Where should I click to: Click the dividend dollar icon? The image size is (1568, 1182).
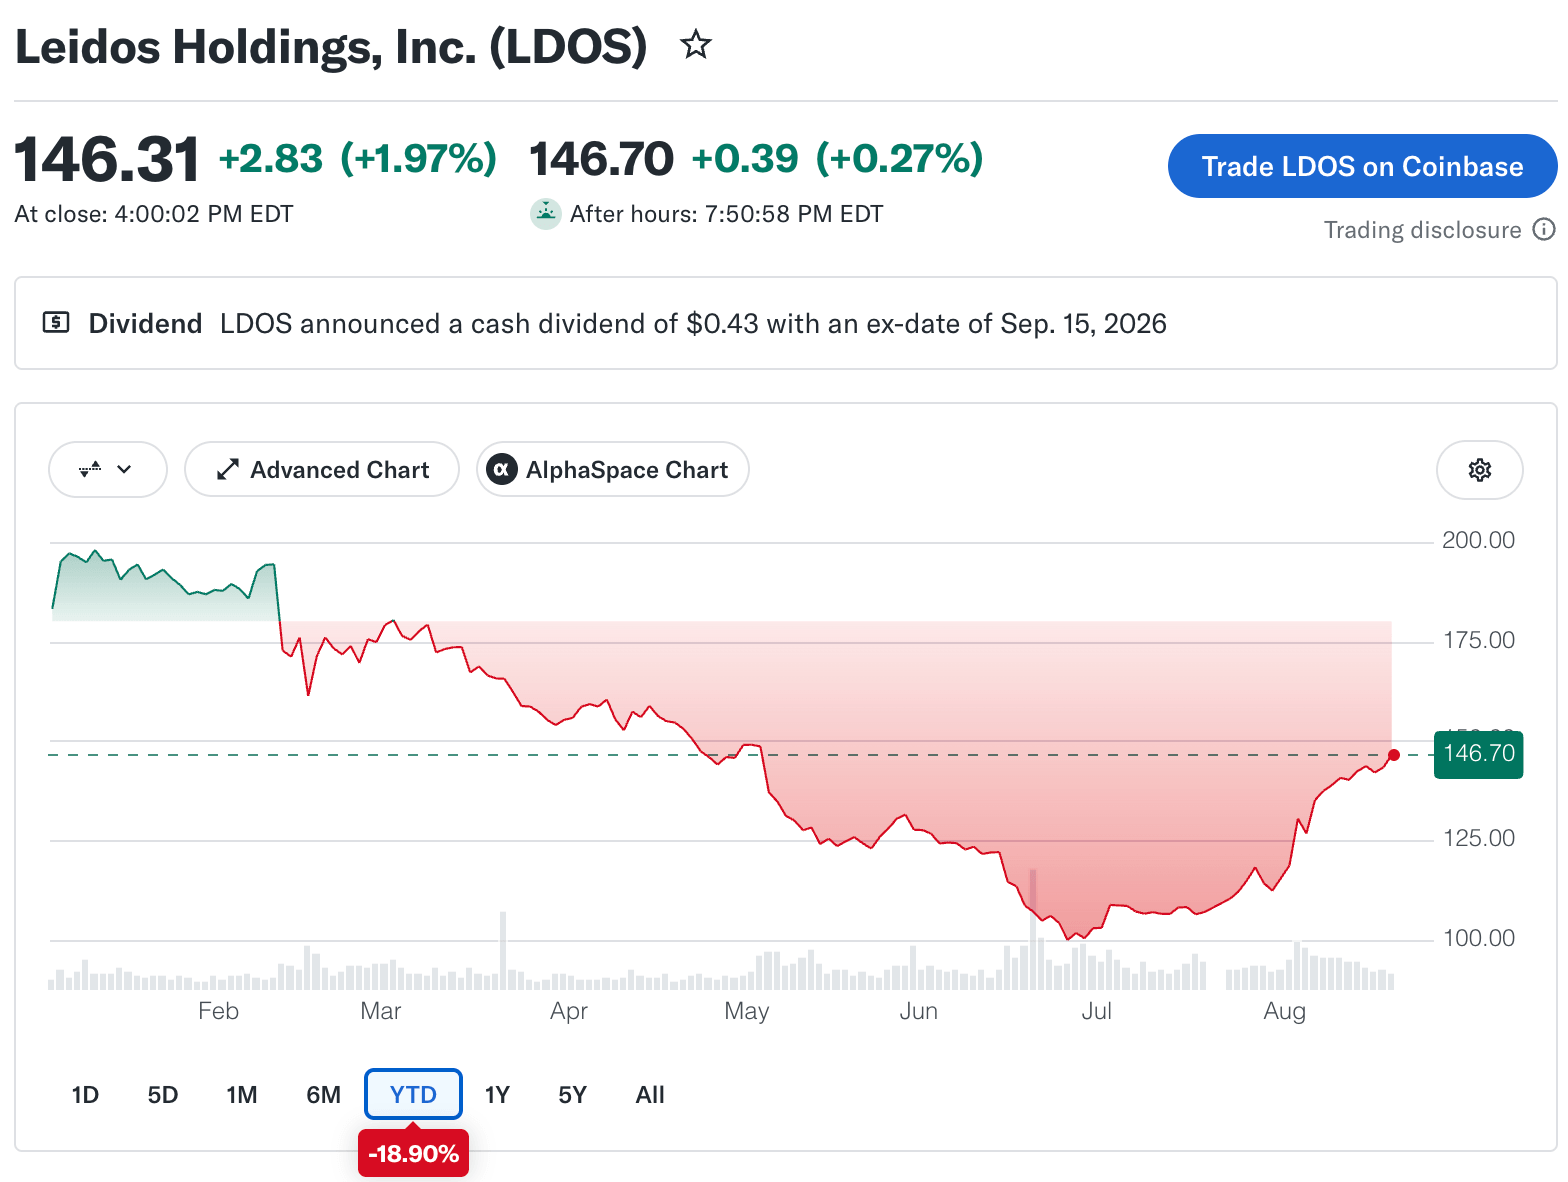click(x=56, y=323)
